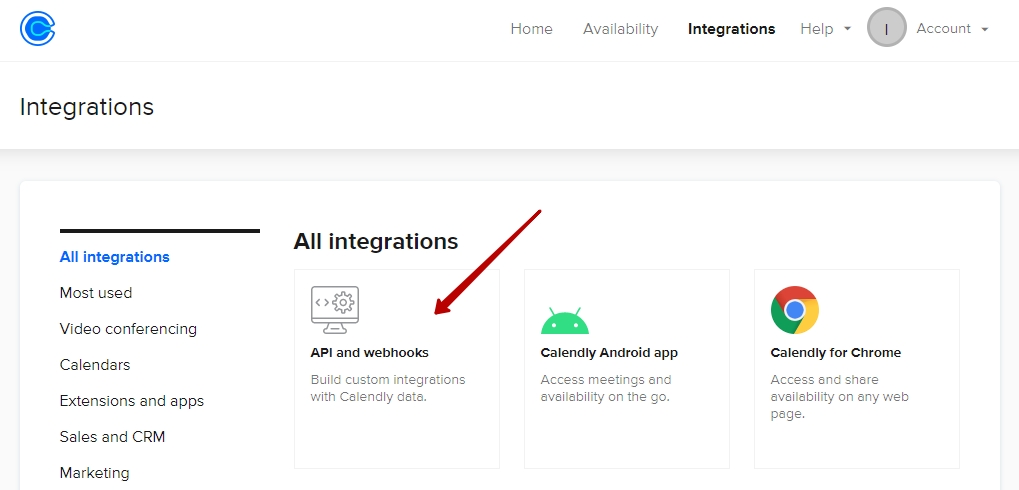Click the 'All integrations' section heading
The image size is (1019, 490).
(x=376, y=241)
